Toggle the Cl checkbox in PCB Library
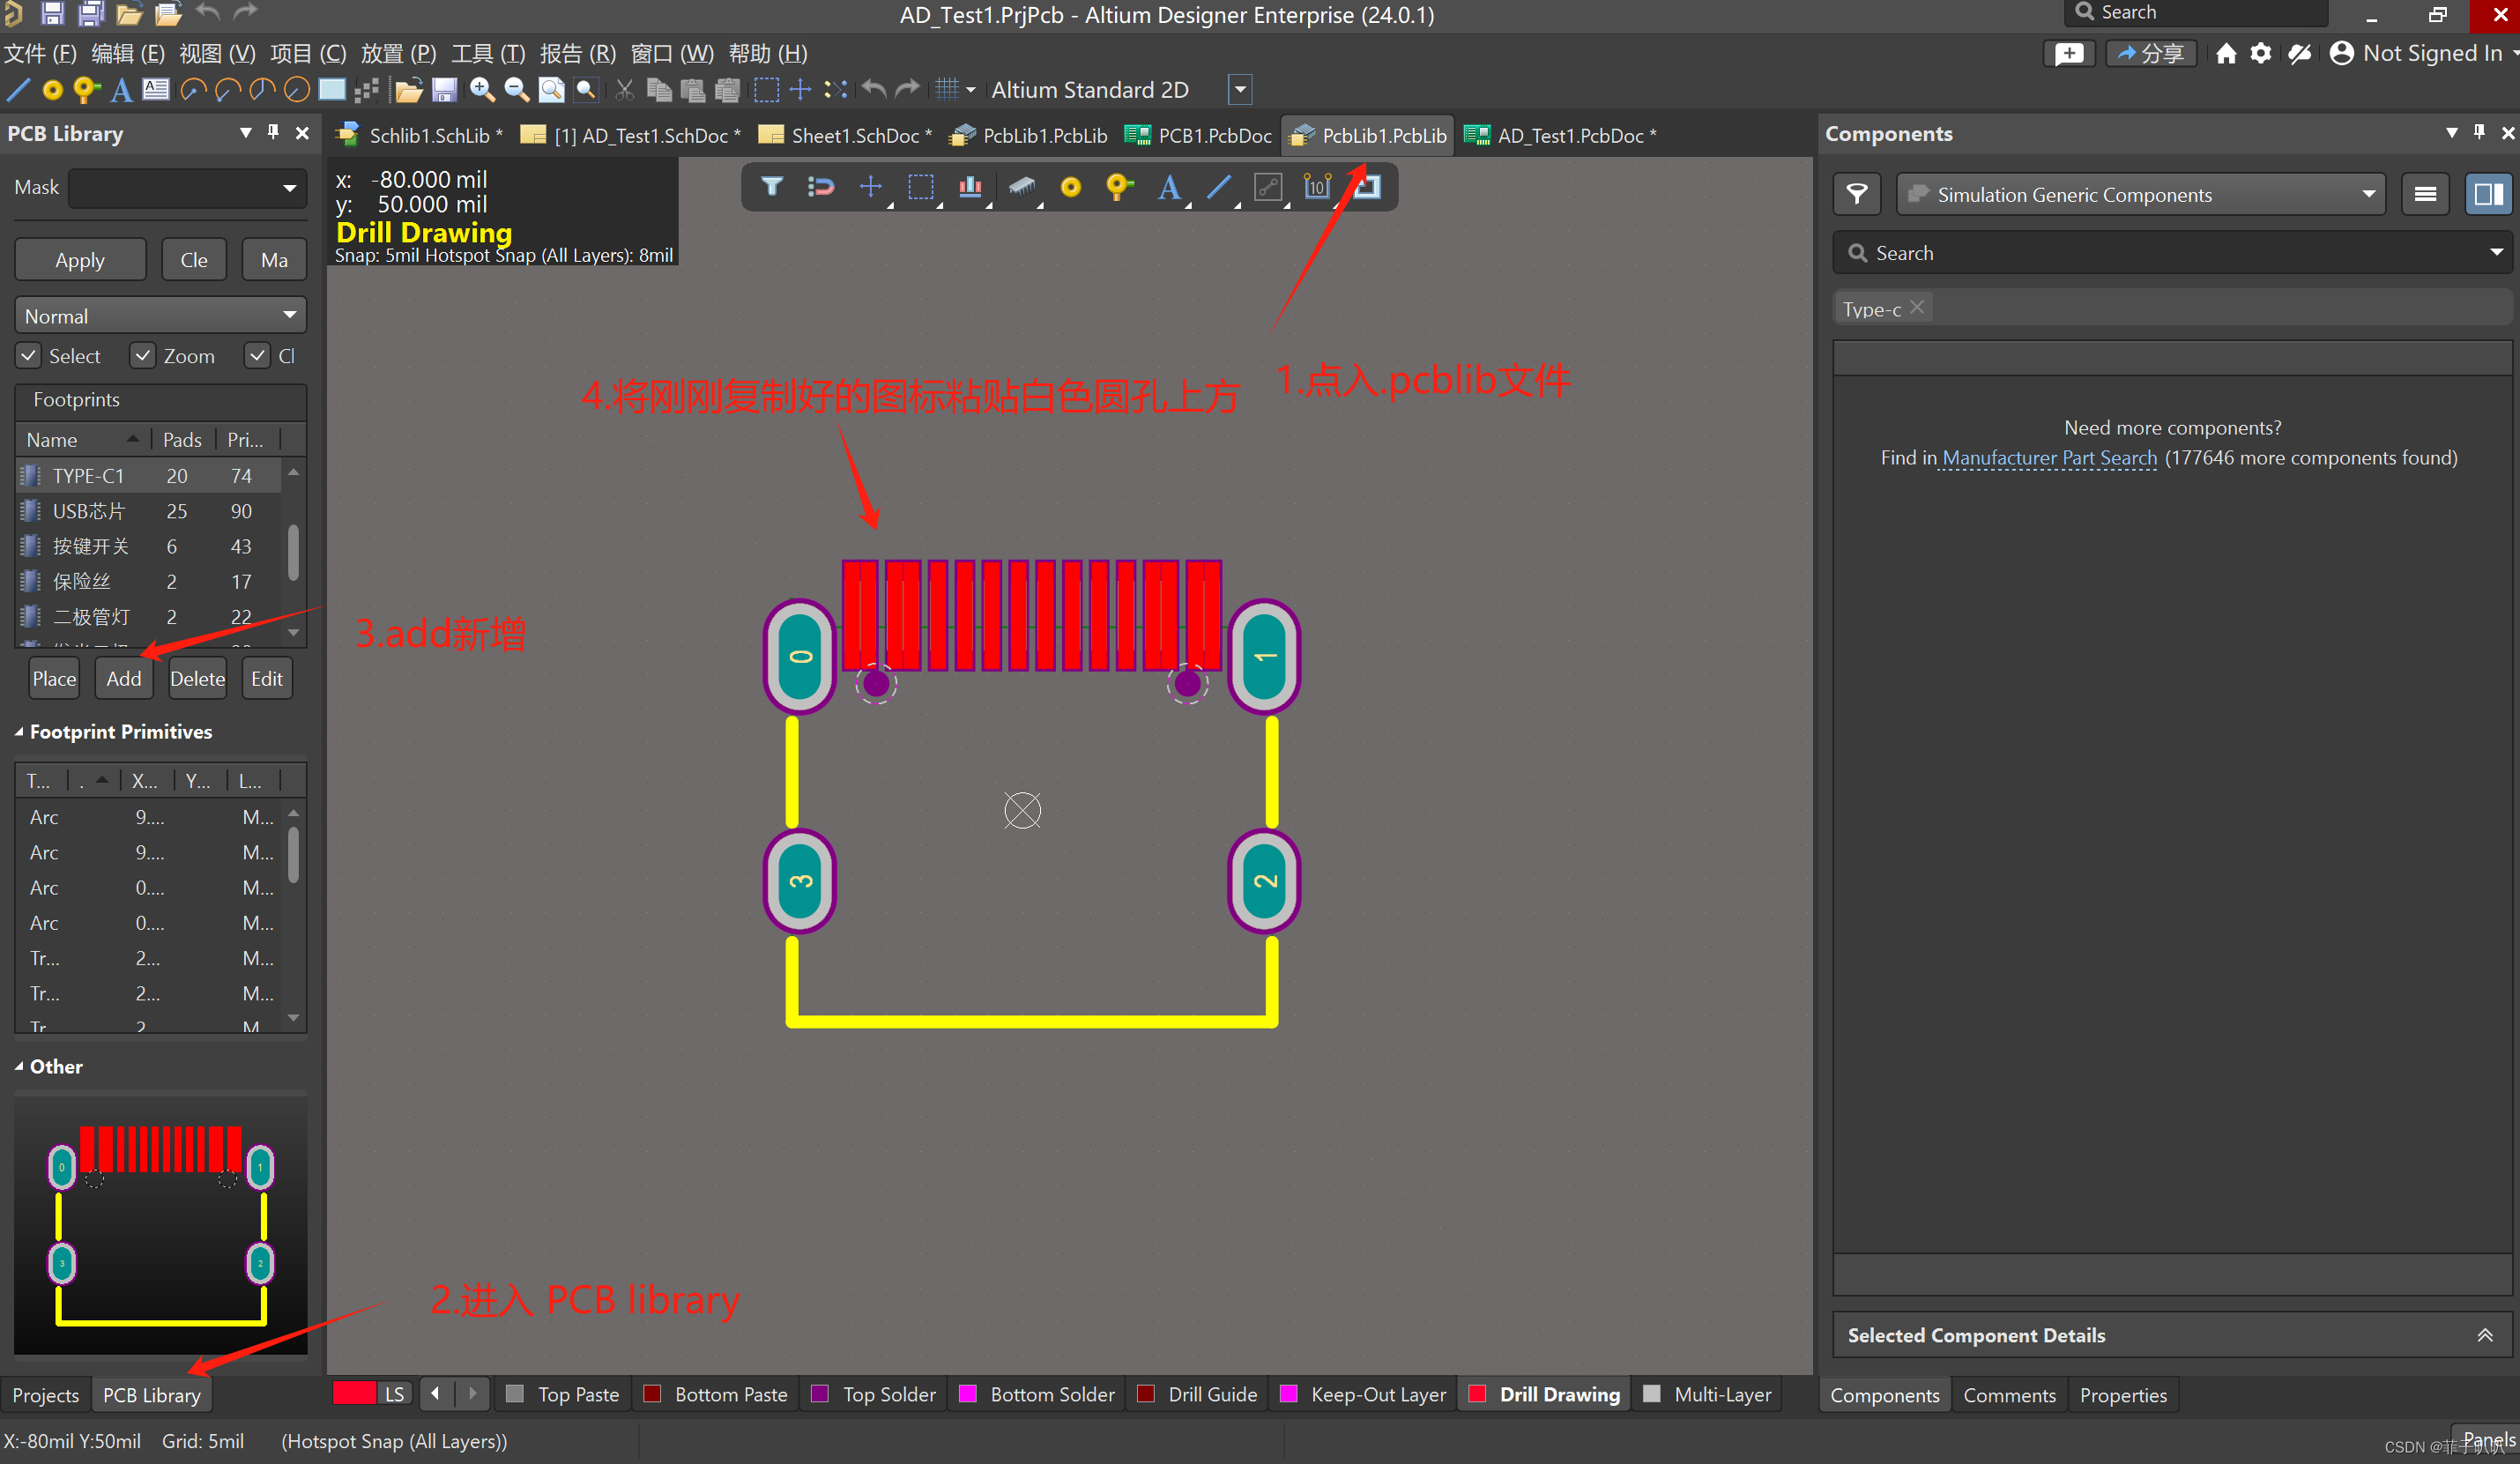The image size is (2520, 1464). click(x=258, y=356)
